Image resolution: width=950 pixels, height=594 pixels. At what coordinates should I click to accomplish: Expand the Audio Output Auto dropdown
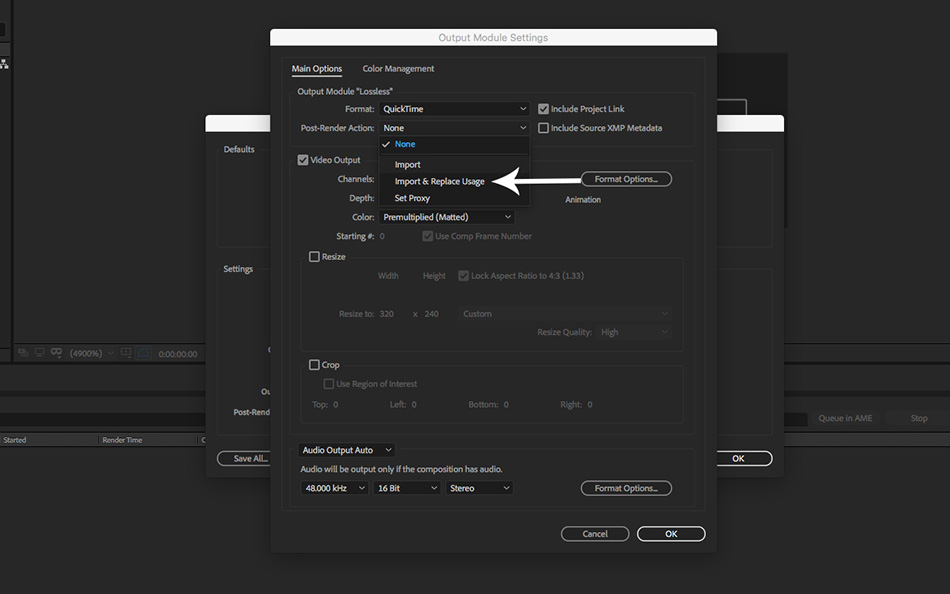tap(348, 450)
